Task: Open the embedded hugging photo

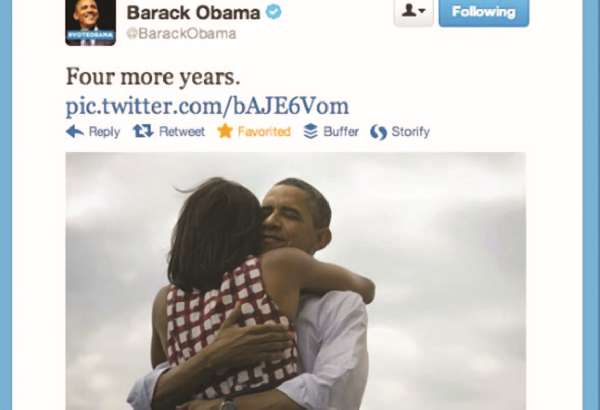Action: coord(296,281)
